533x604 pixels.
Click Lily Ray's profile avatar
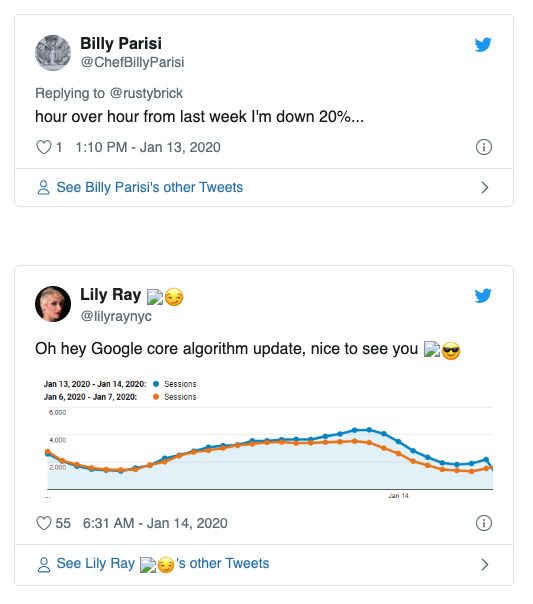(x=53, y=304)
